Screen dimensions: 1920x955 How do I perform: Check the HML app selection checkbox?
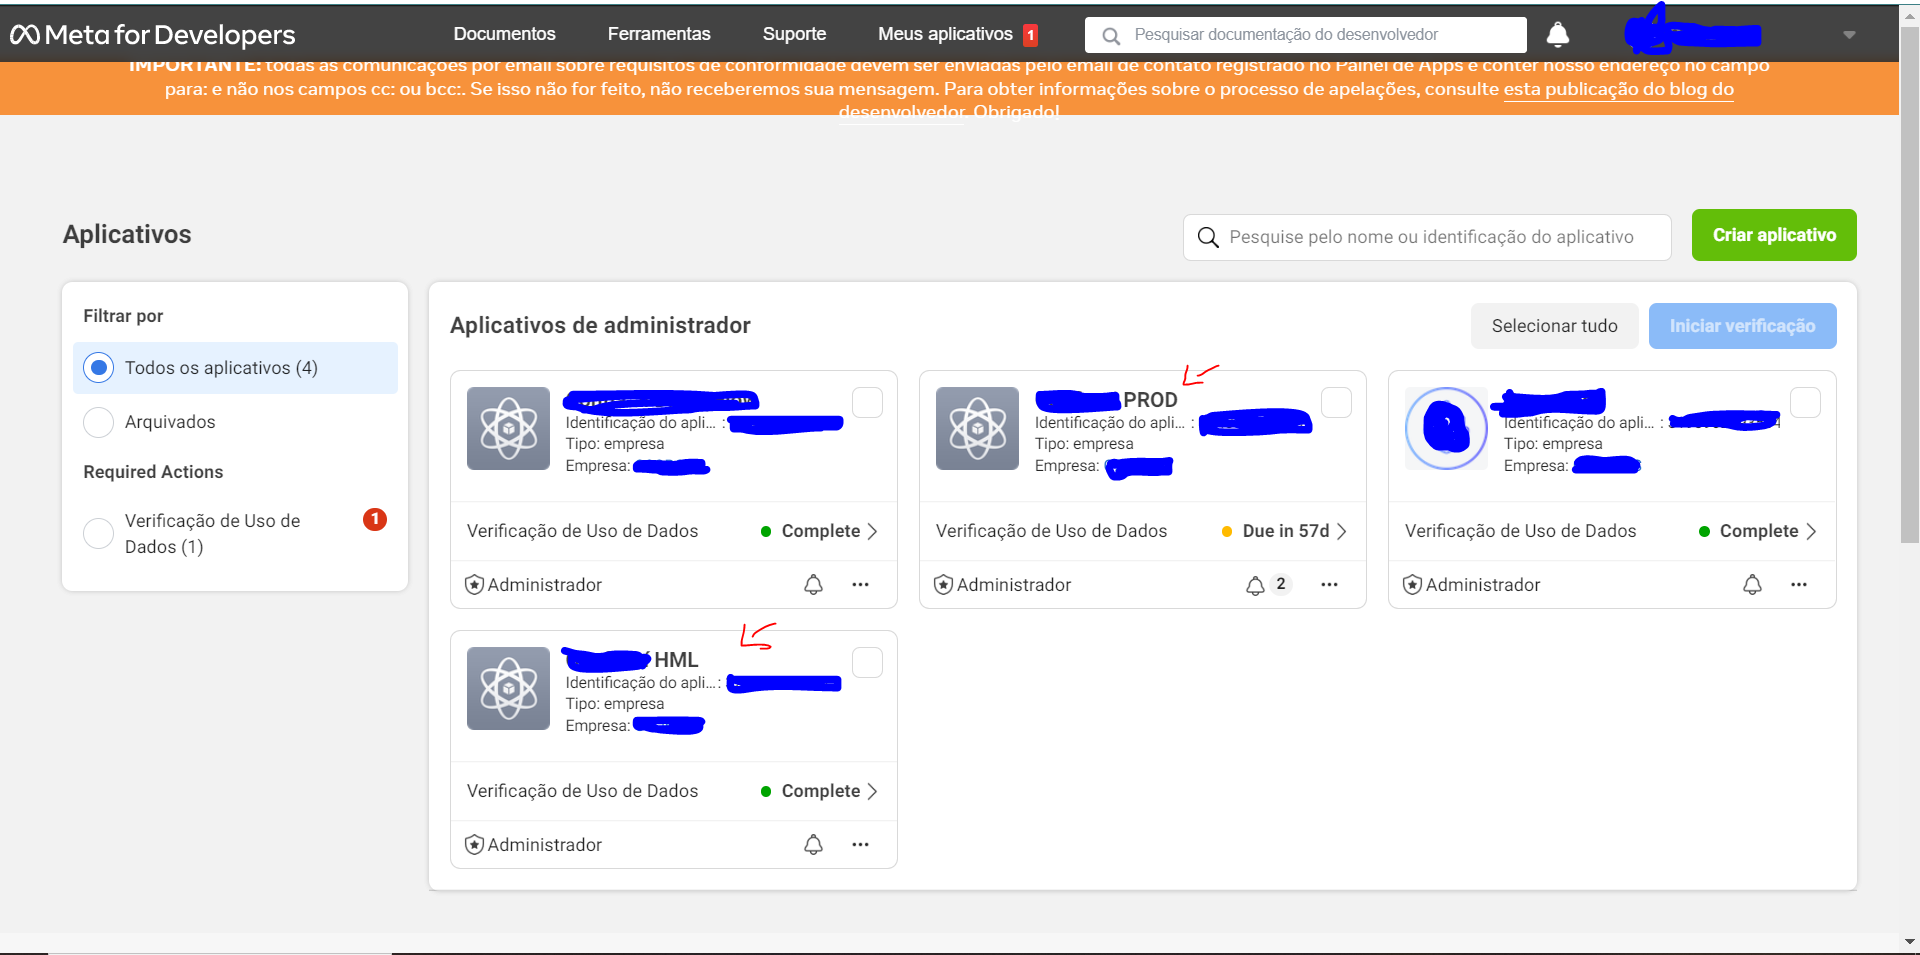tap(867, 662)
